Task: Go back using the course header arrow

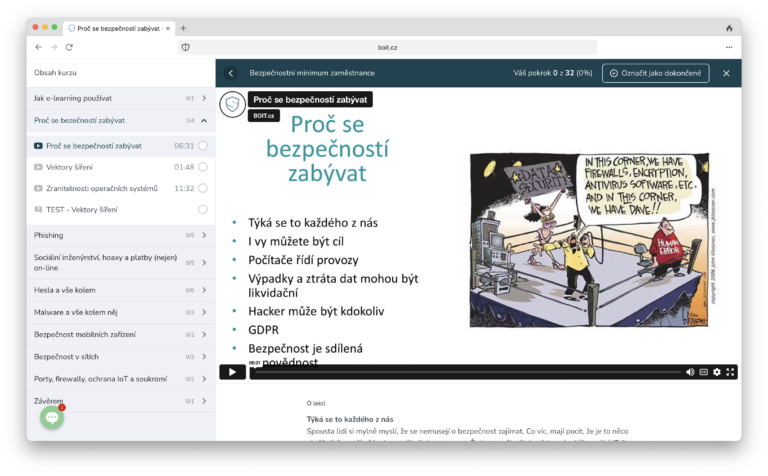Action: coord(231,73)
